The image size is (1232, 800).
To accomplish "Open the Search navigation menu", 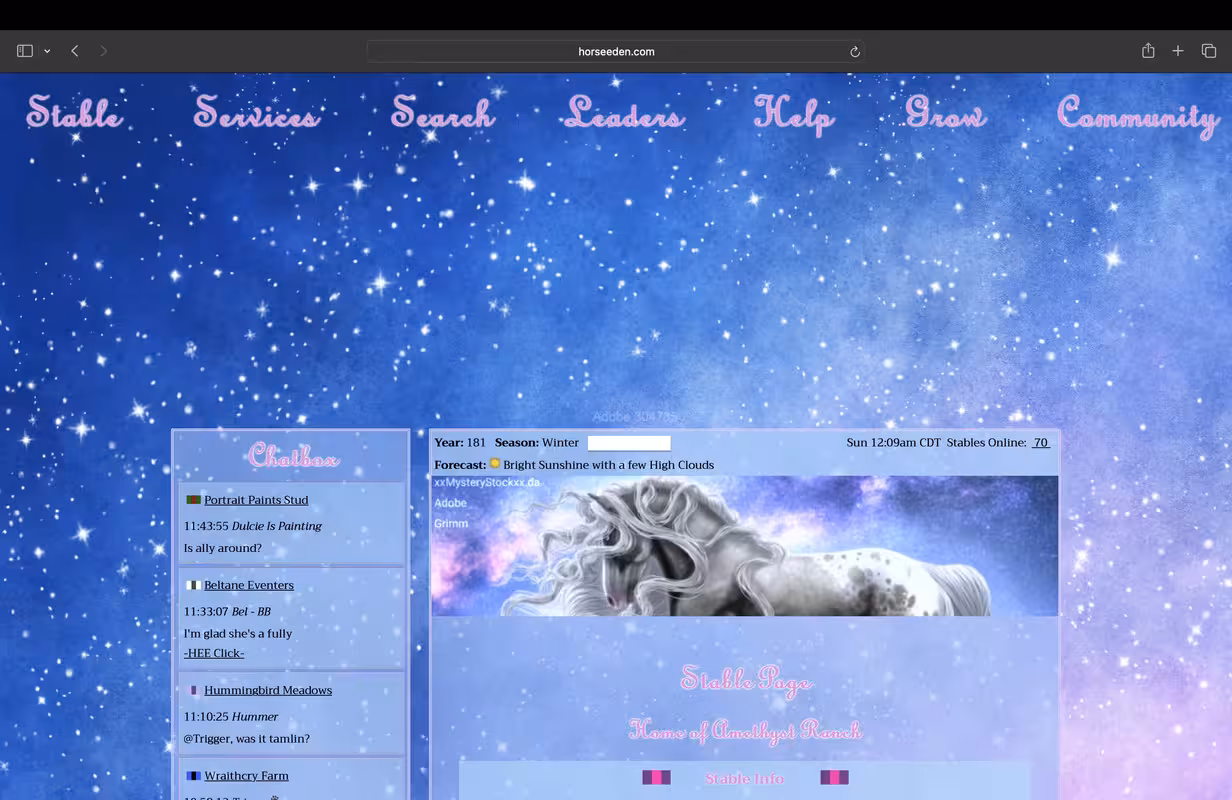I will [442, 112].
